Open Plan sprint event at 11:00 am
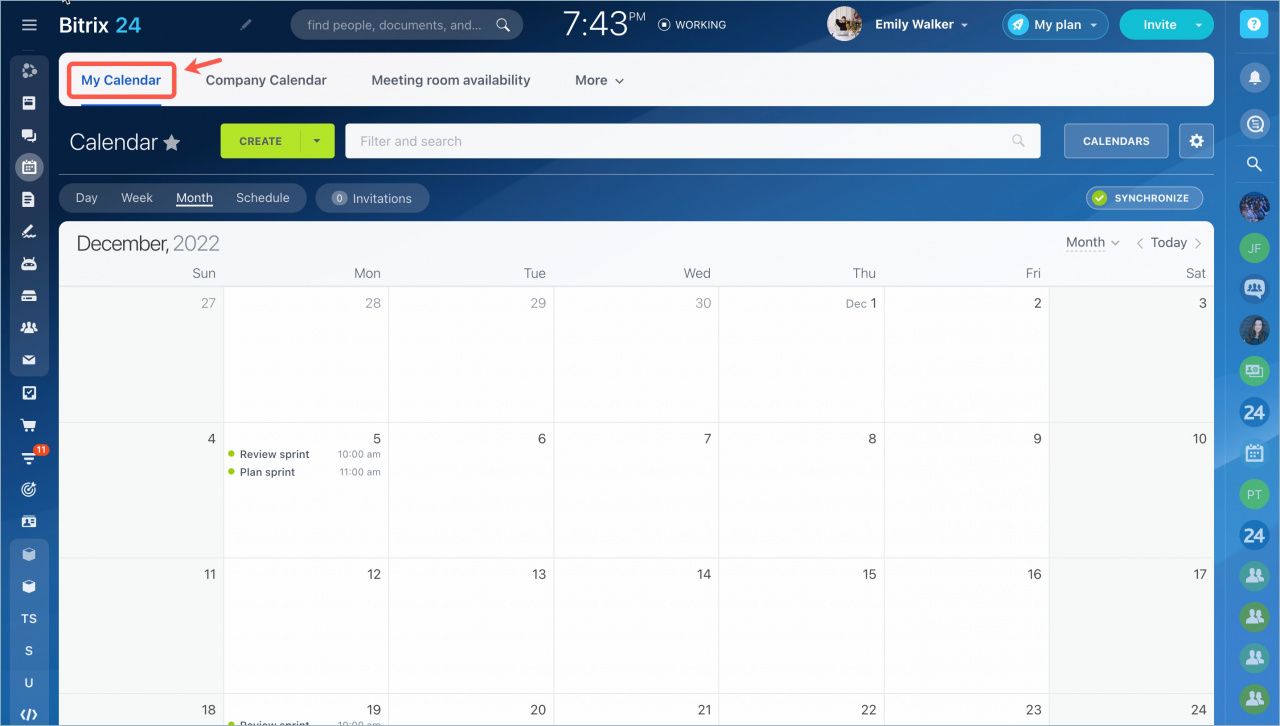The height and width of the screenshot is (726, 1280). (305, 472)
